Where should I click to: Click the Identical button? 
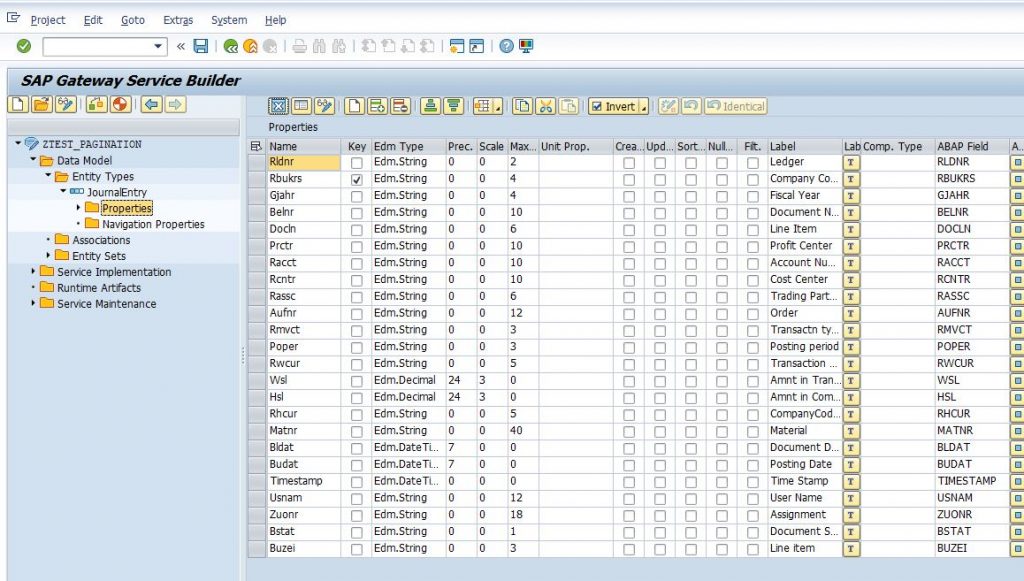coord(736,106)
